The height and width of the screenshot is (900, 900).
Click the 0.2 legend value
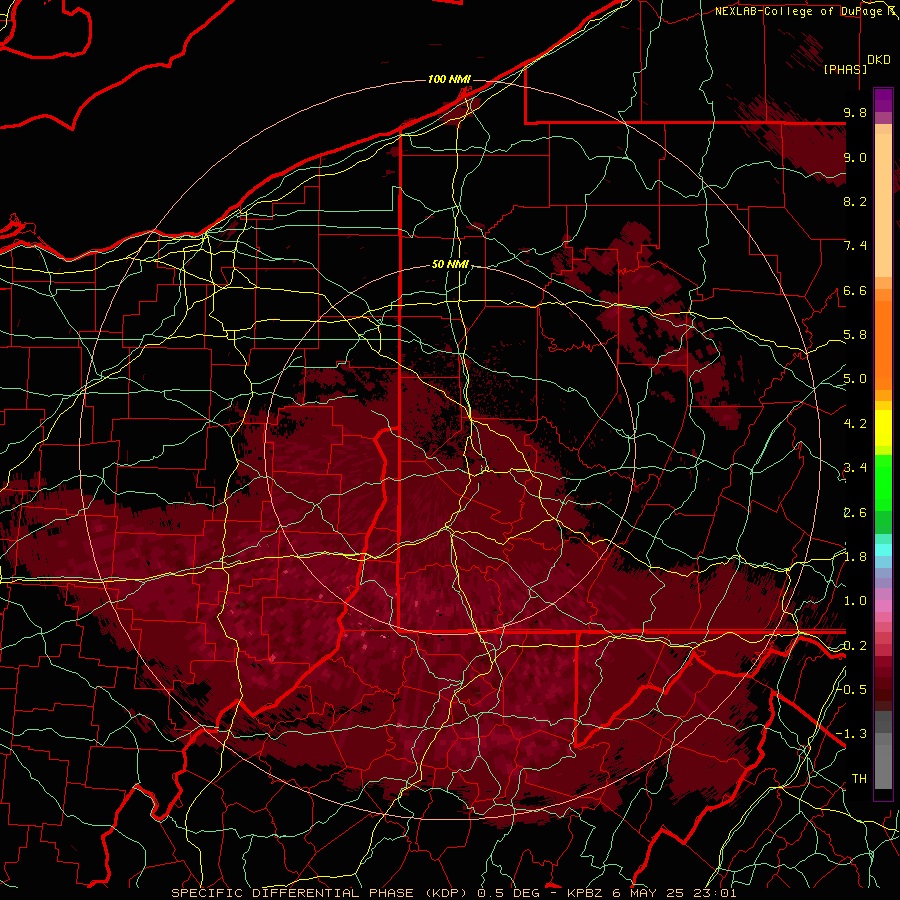point(855,646)
